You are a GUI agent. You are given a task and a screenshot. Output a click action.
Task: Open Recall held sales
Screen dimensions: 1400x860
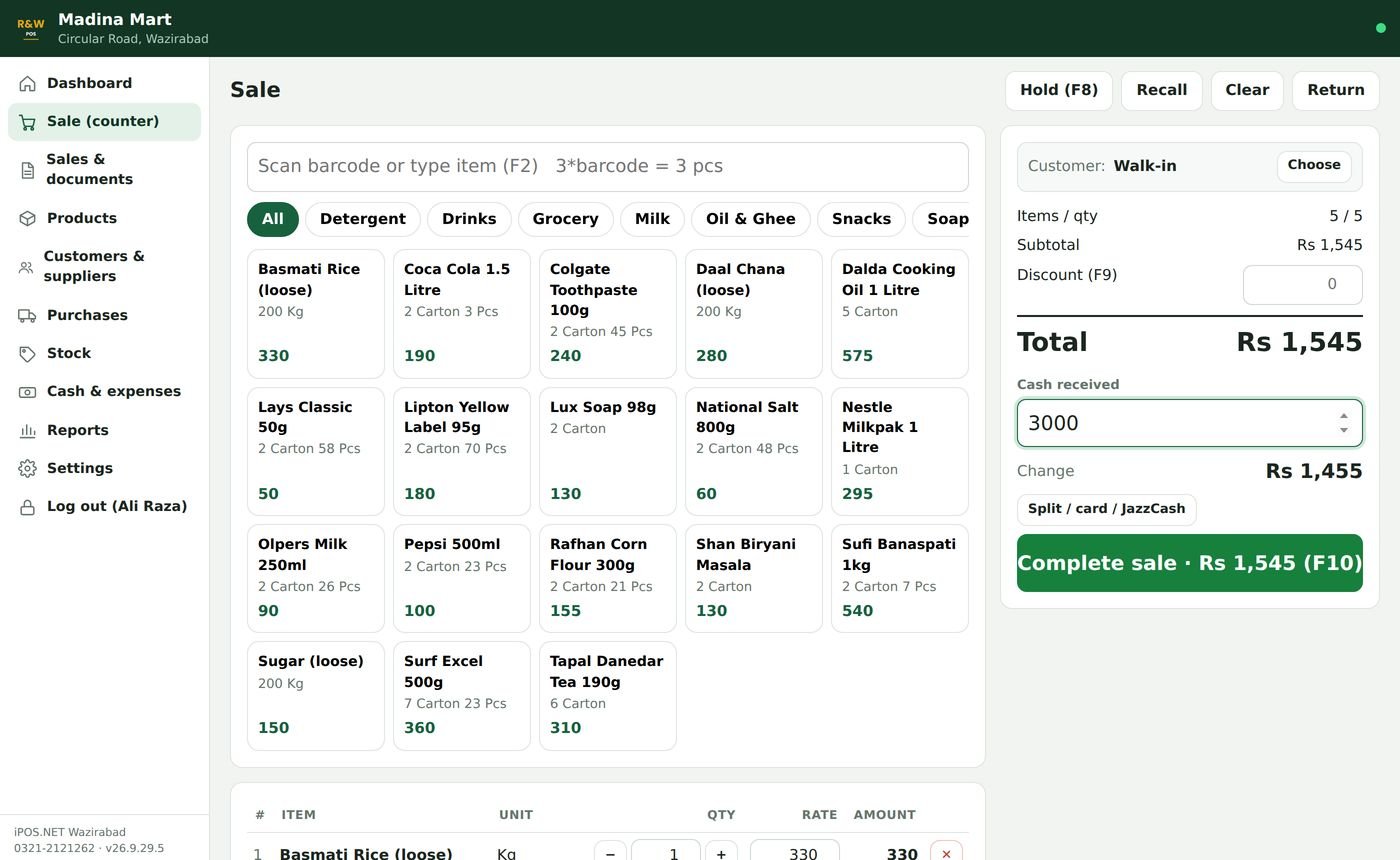(1162, 90)
